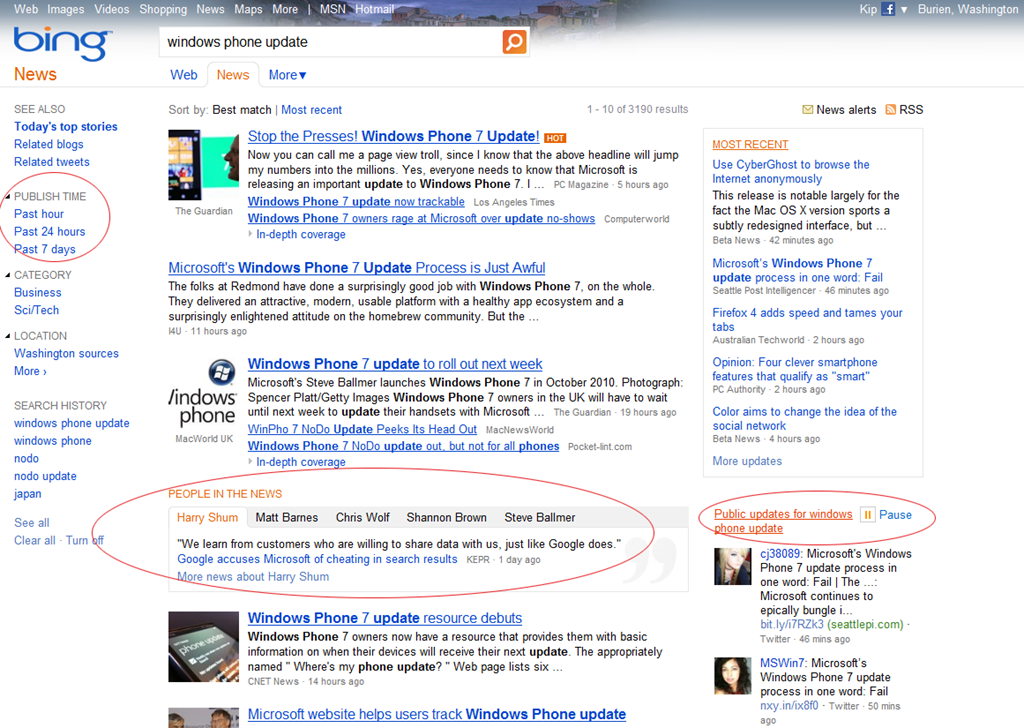Open the Stop the Presses article thumbnail

pyautogui.click(x=204, y=165)
